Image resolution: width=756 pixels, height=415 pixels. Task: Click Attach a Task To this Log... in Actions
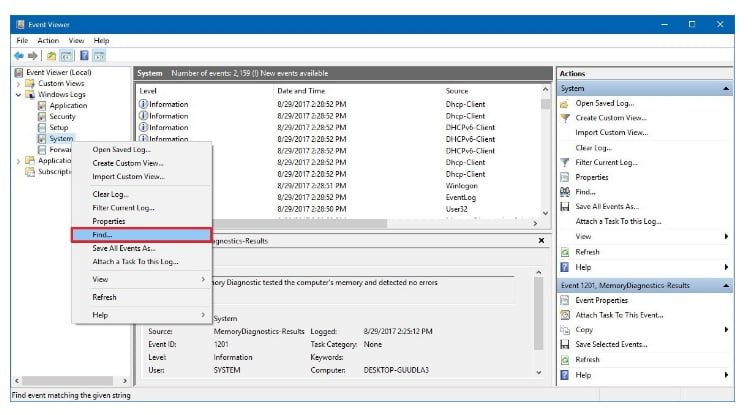click(618, 221)
